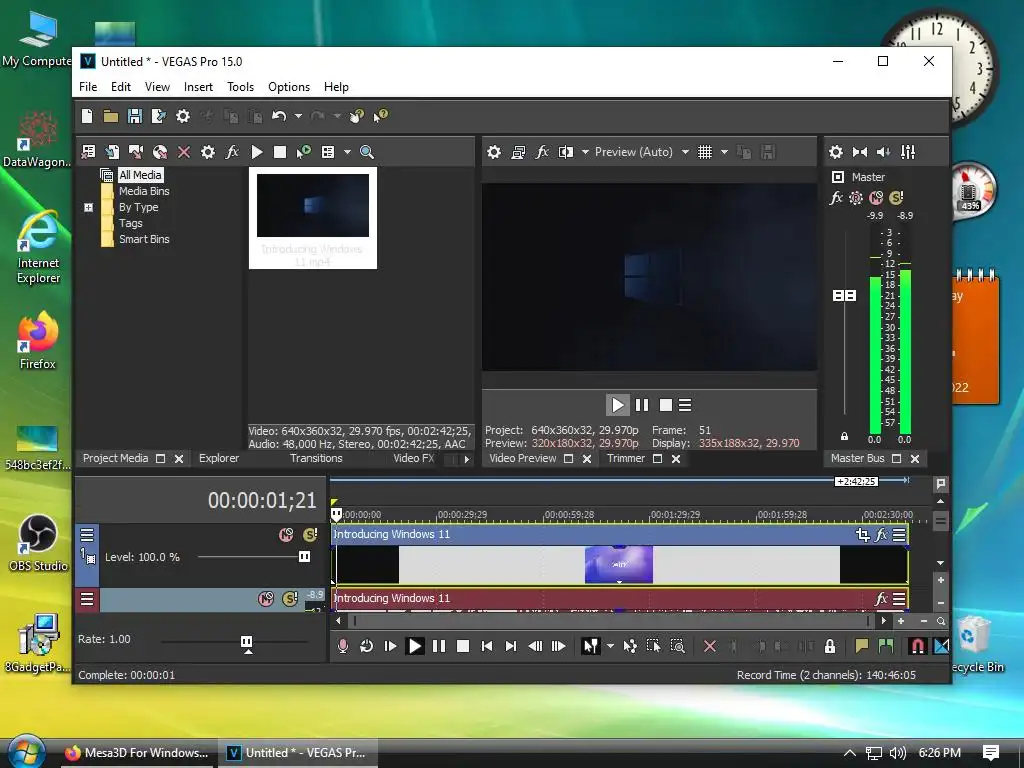Image resolution: width=1024 pixels, height=768 pixels.
Task: Open Firefox from taskbar
Action: click(138, 753)
